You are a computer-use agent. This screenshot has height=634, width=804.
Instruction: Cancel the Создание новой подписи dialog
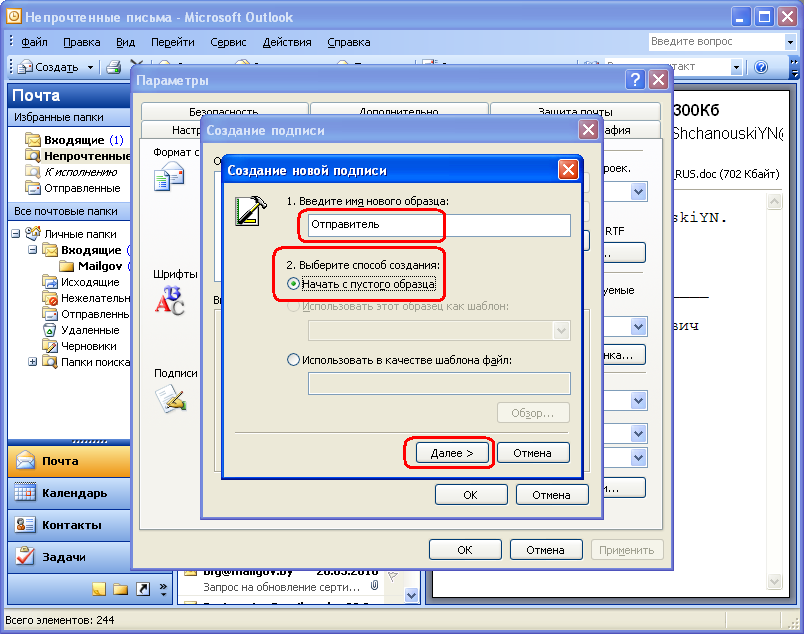533,453
